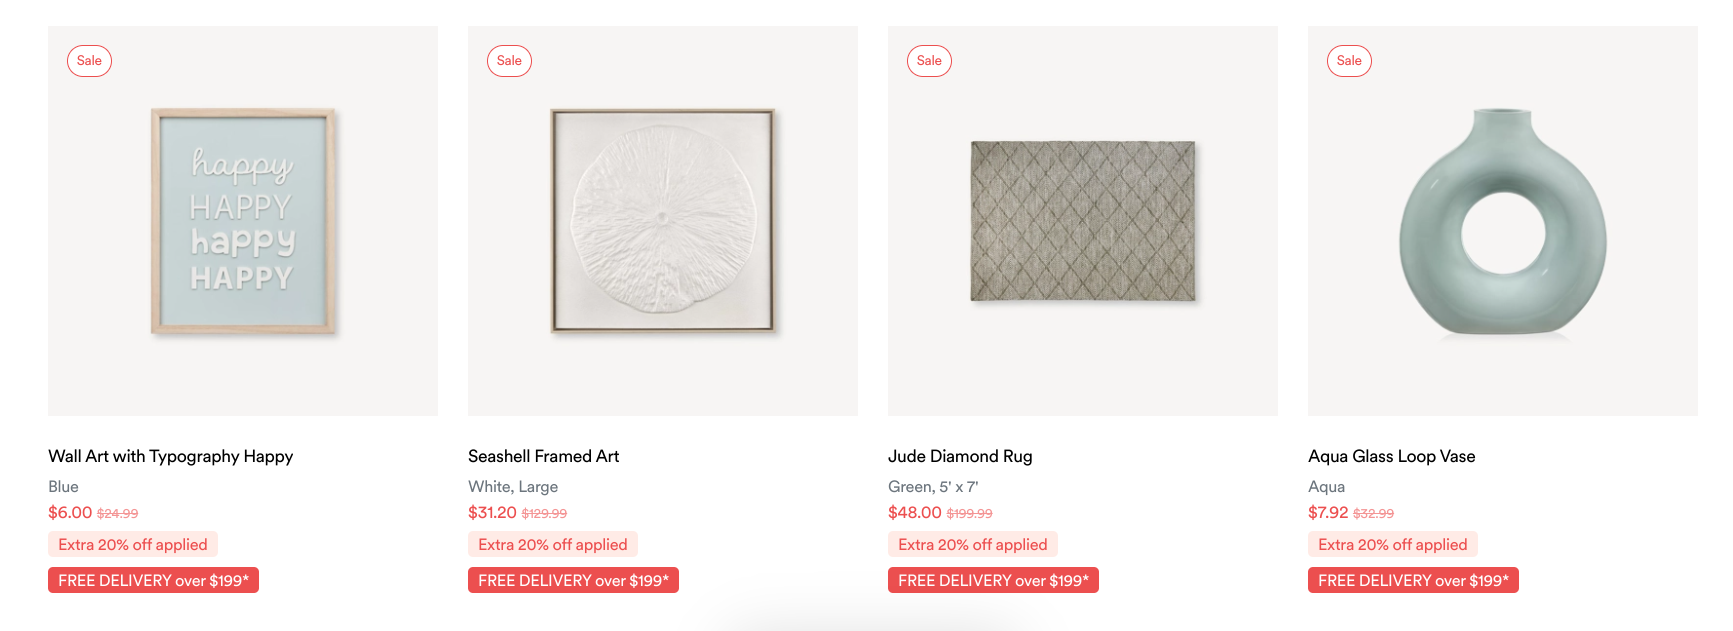Viewport: 1733px width, 631px height.
Task: Click the Sale badge on Jude Diamond Rug
Action: [x=929, y=61]
